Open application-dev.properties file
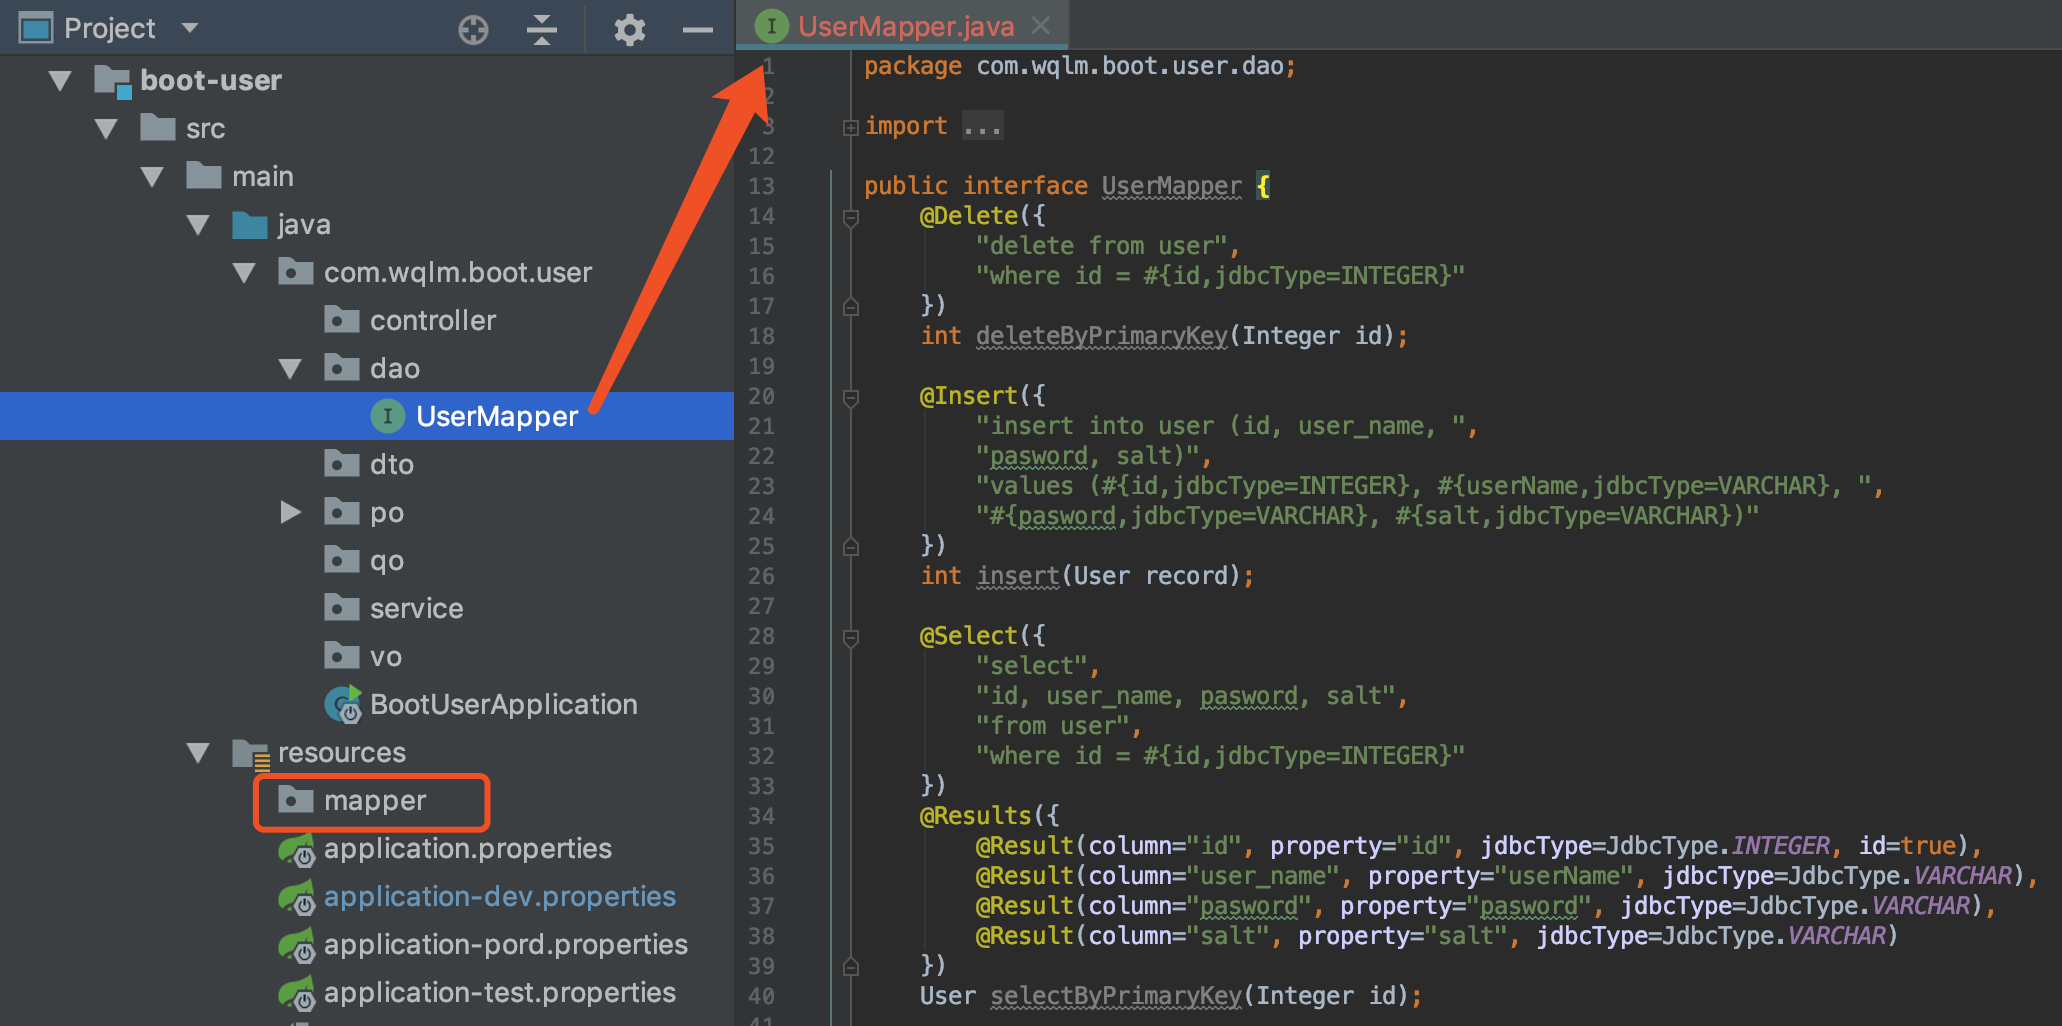Screen dimensions: 2062x1026 500,897
